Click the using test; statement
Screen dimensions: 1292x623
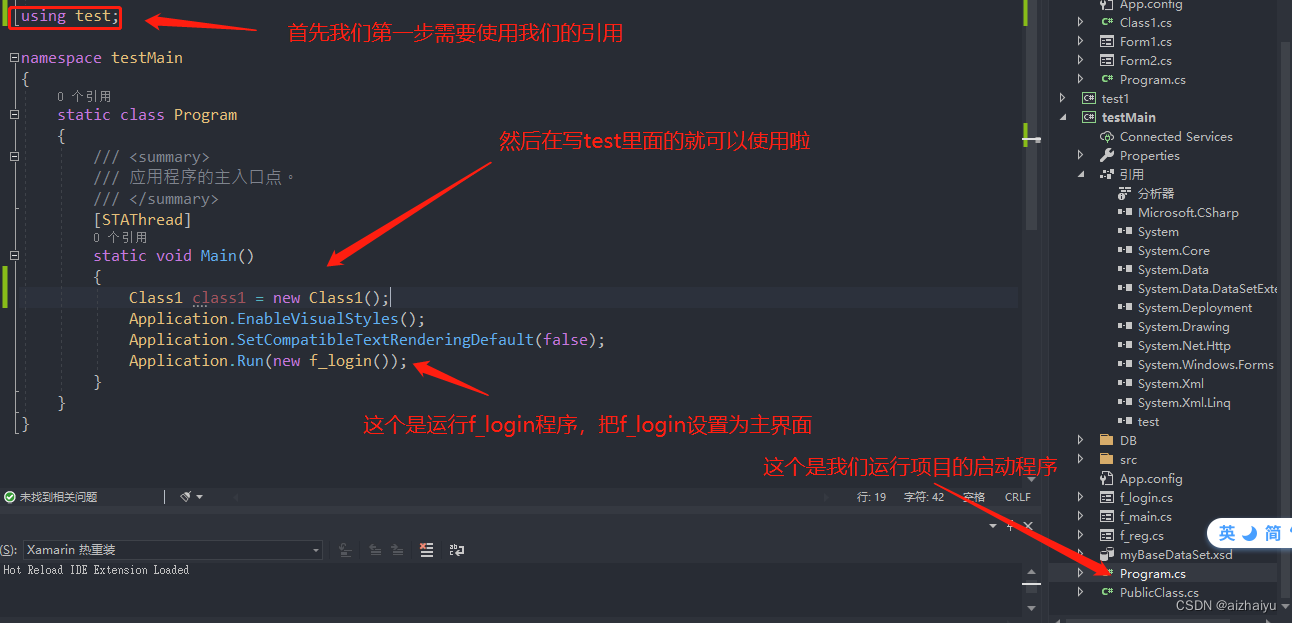coord(70,16)
